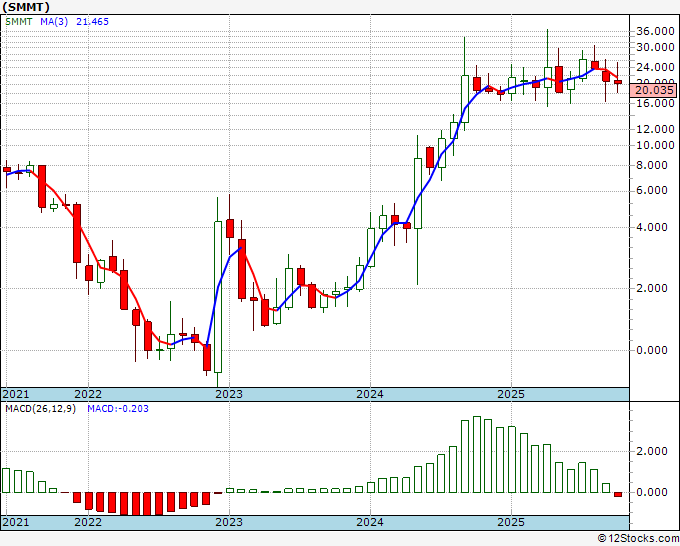Click the 12.000 price axis label

655,129
